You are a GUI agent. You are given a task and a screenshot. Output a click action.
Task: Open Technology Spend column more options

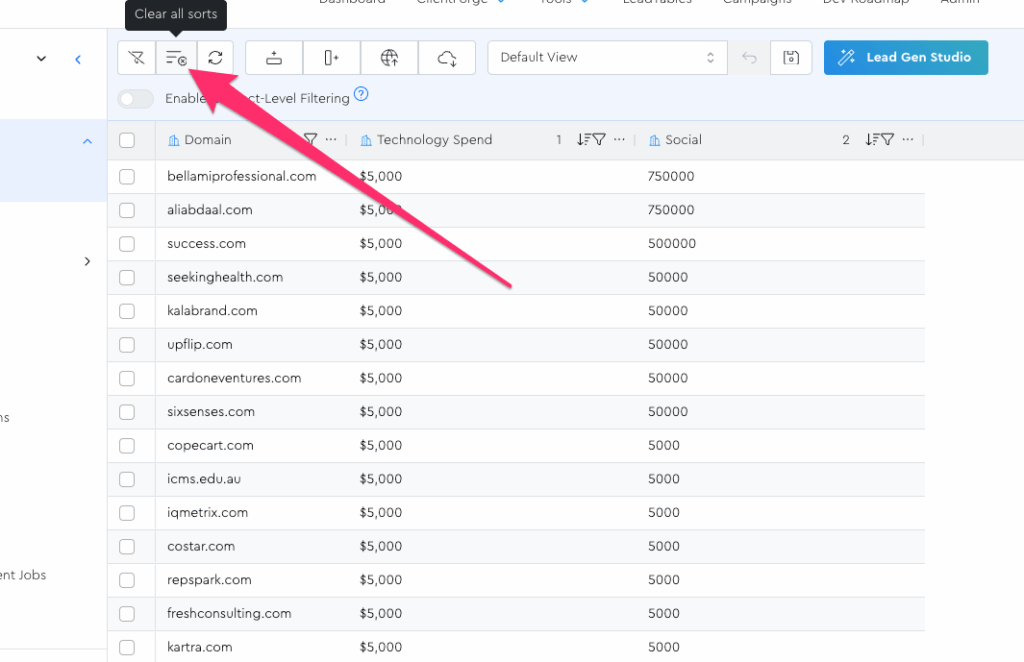click(x=620, y=140)
